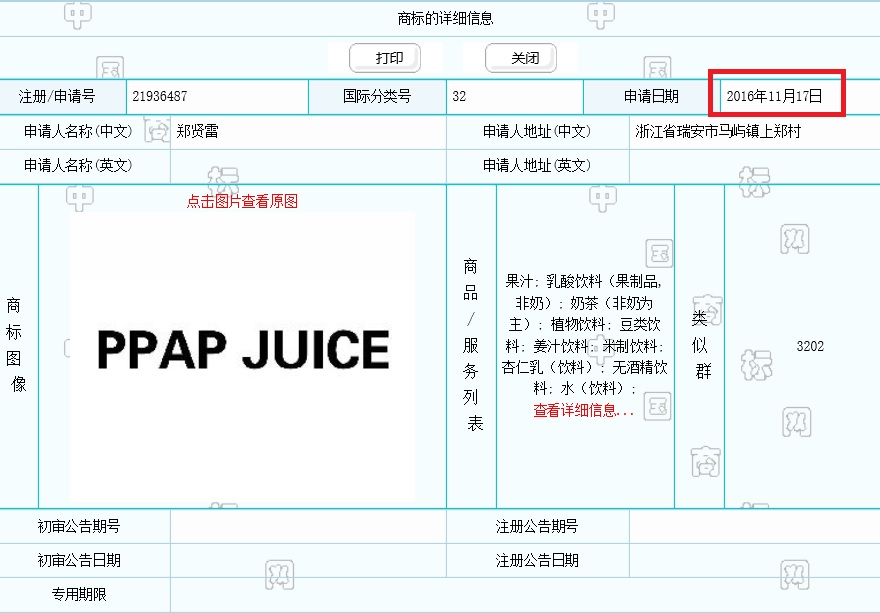Click the 注册/申请号 label cell
The width and height of the screenshot is (880, 613).
pyautogui.click(x=63, y=97)
